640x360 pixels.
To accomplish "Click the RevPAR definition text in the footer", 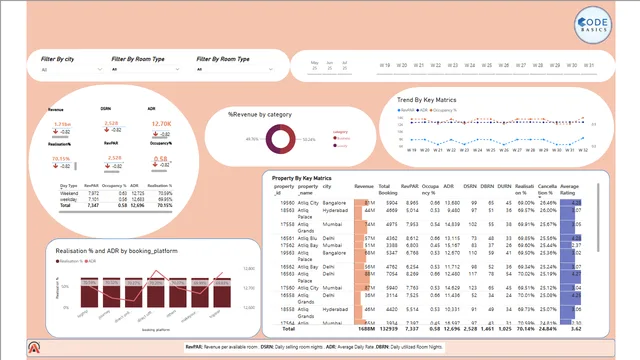I will pos(222,347).
